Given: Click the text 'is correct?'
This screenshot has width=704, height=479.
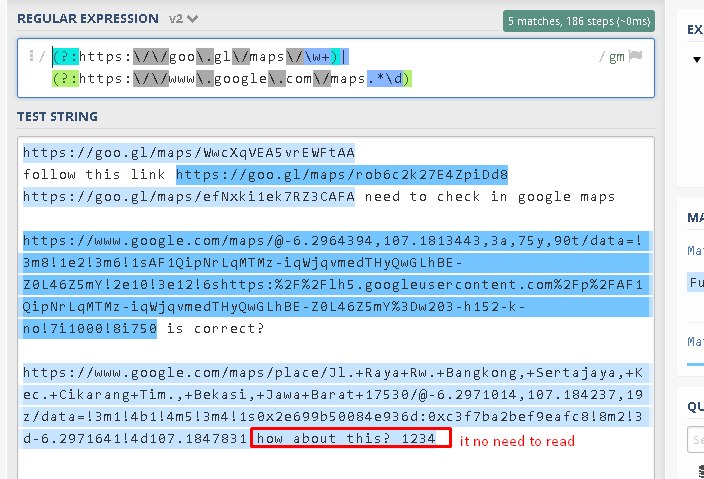Looking at the screenshot, I should pyautogui.click(x=216, y=329).
